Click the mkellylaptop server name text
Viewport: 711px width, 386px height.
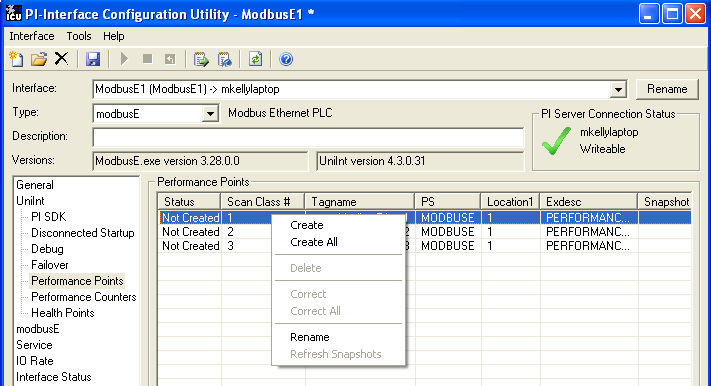click(x=609, y=132)
